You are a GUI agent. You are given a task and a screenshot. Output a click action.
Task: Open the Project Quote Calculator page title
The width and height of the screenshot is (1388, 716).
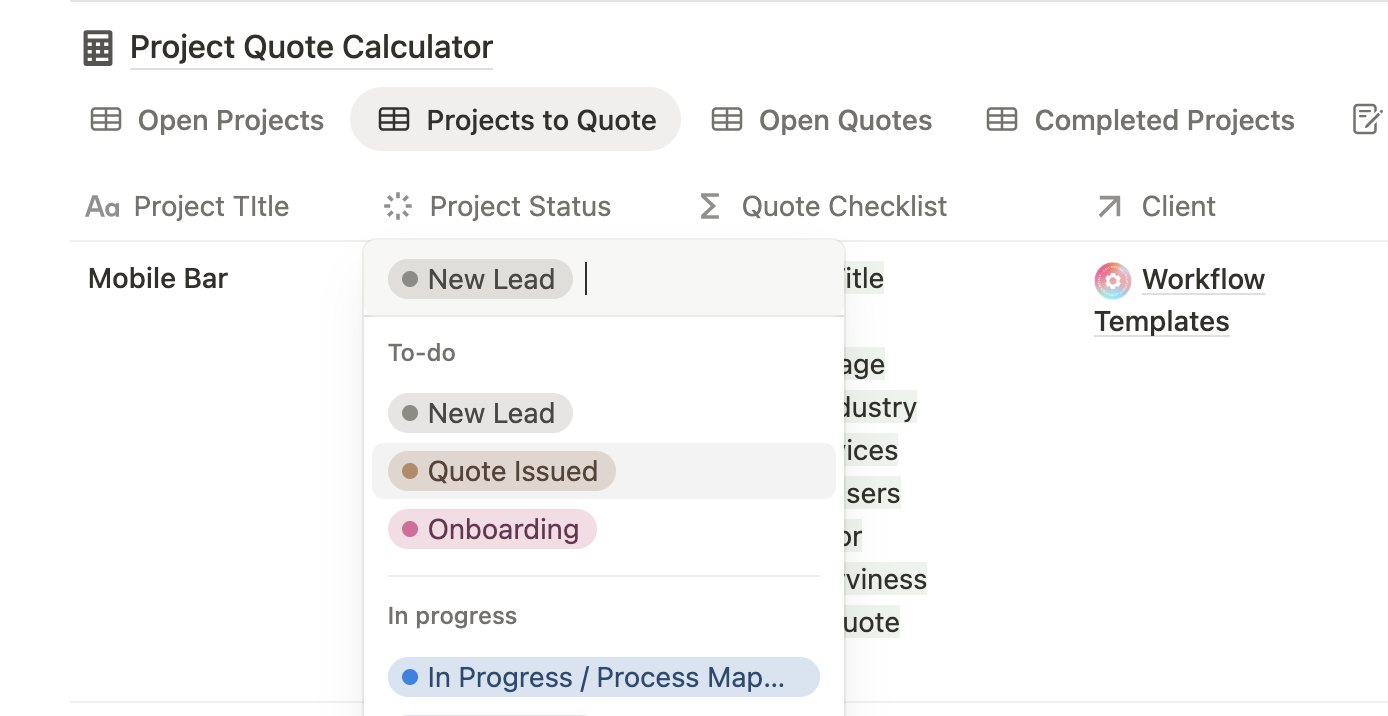pyautogui.click(x=311, y=48)
